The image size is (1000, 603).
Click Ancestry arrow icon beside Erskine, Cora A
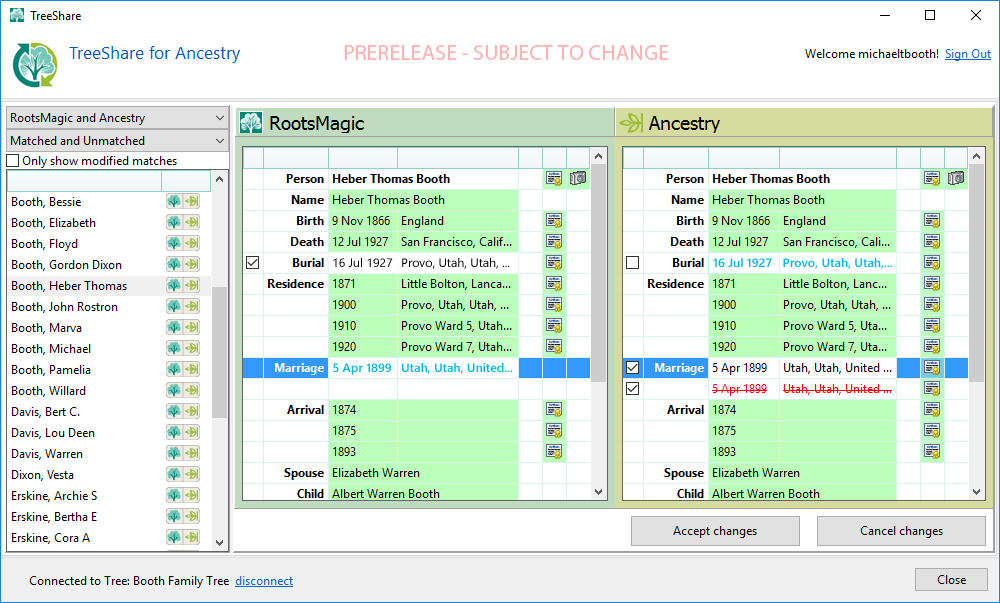tap(191, 538)
